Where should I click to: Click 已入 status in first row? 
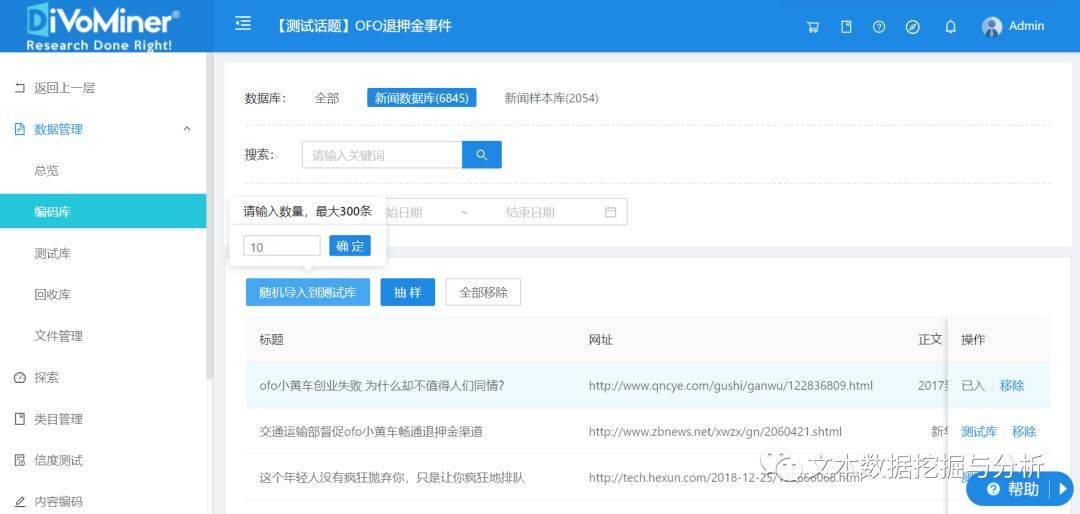(973, 386)
